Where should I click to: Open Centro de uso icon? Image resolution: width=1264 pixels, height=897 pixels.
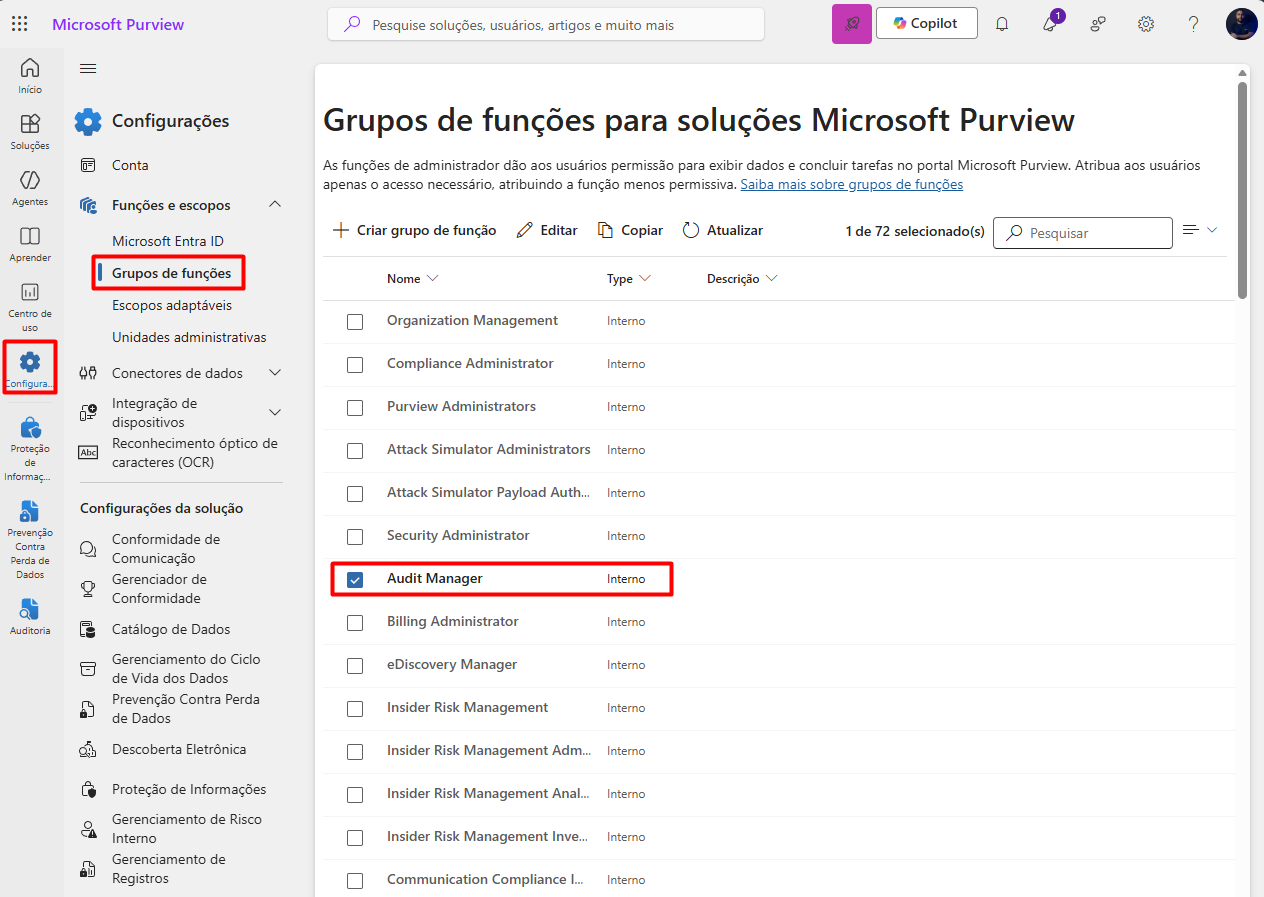30,306
